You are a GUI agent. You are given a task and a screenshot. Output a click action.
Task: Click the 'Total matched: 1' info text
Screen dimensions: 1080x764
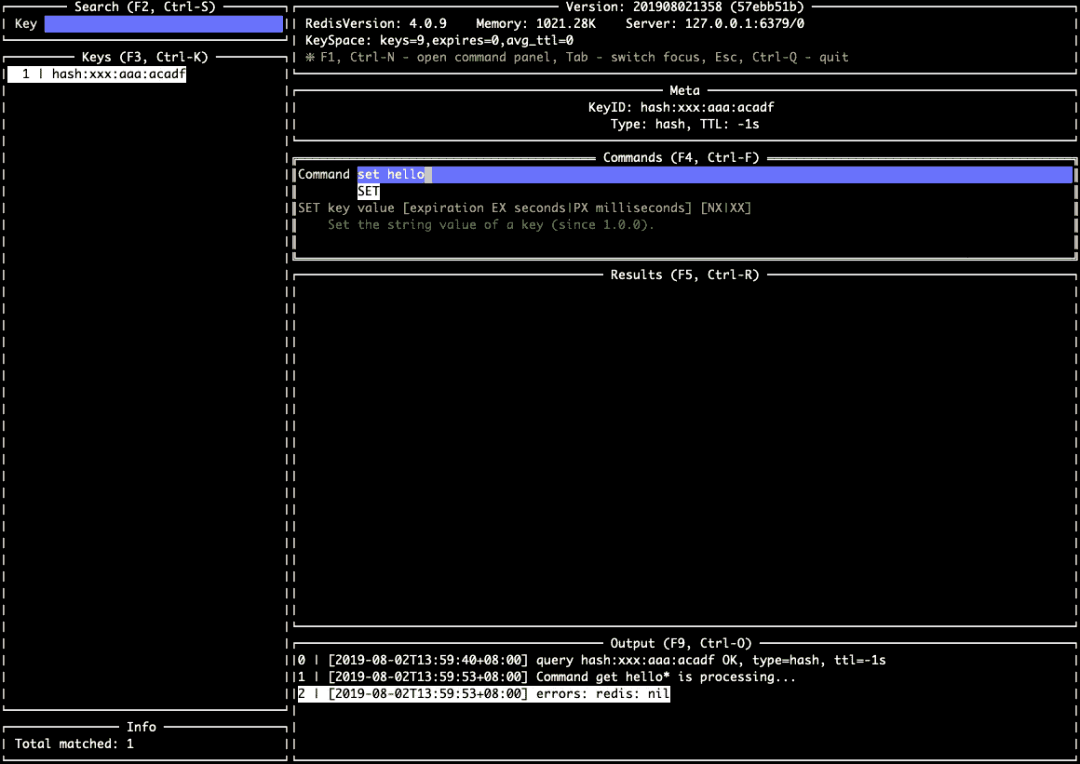[x=74, y=744]
